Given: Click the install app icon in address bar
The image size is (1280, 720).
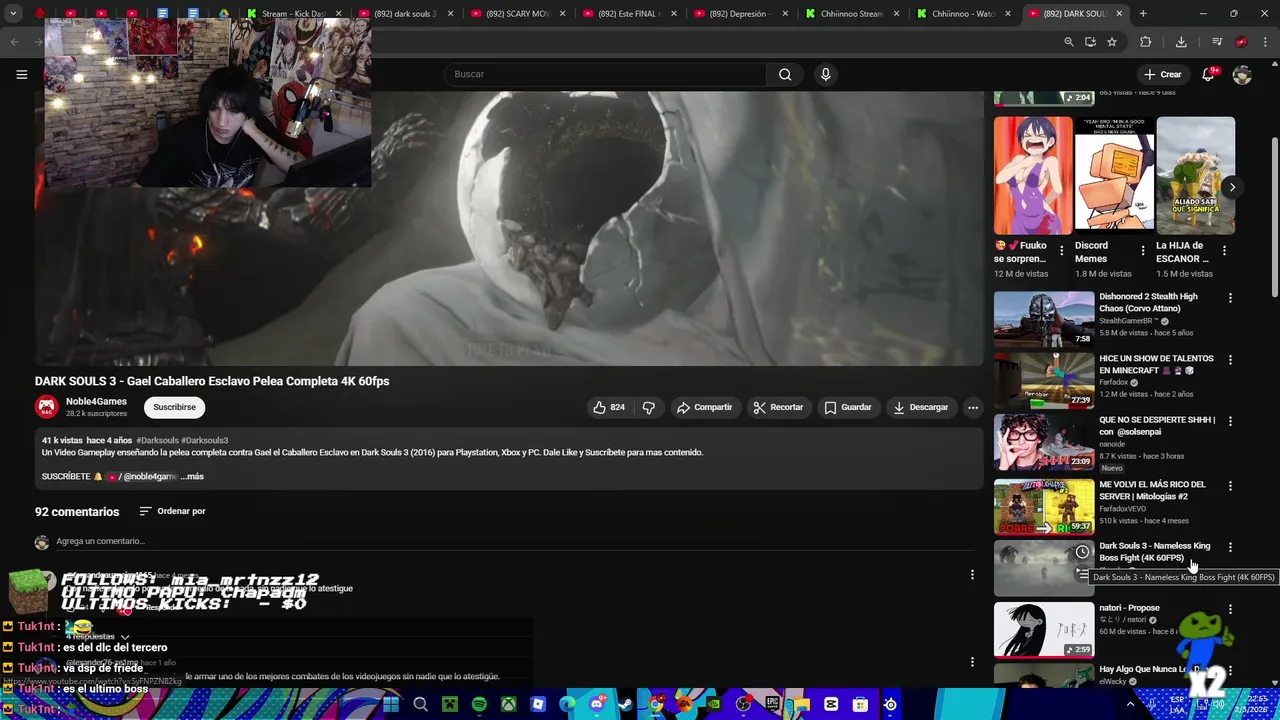Looking at the screenshot, I should (1090, 42).
